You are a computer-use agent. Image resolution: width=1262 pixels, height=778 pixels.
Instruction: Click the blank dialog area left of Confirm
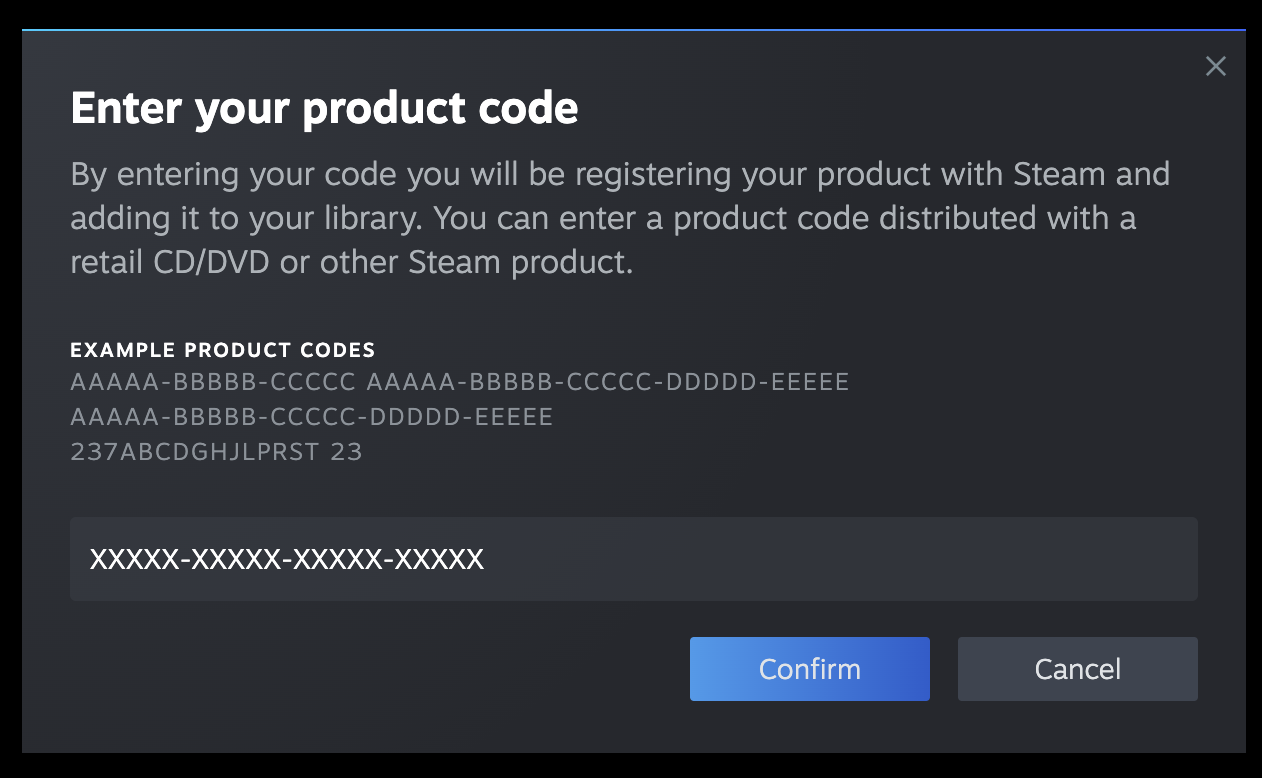[380, 669]
